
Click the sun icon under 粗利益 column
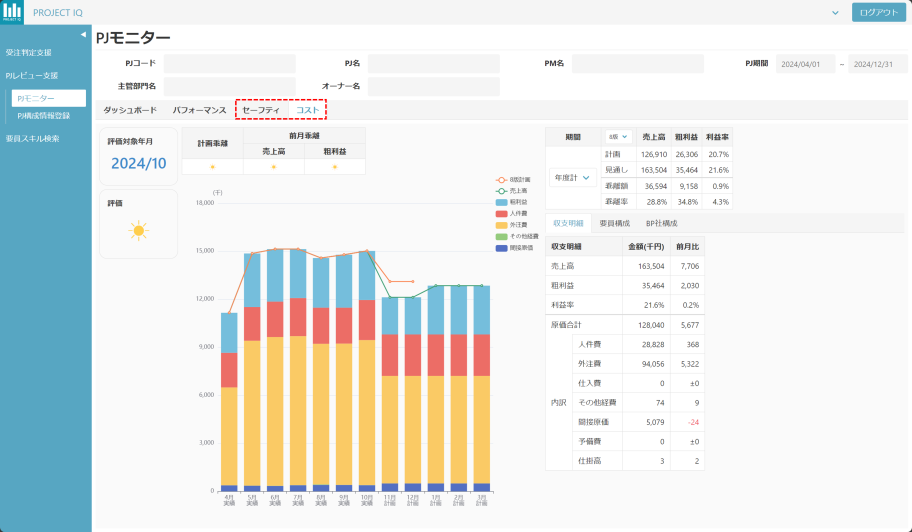click(x=334, y=167)
